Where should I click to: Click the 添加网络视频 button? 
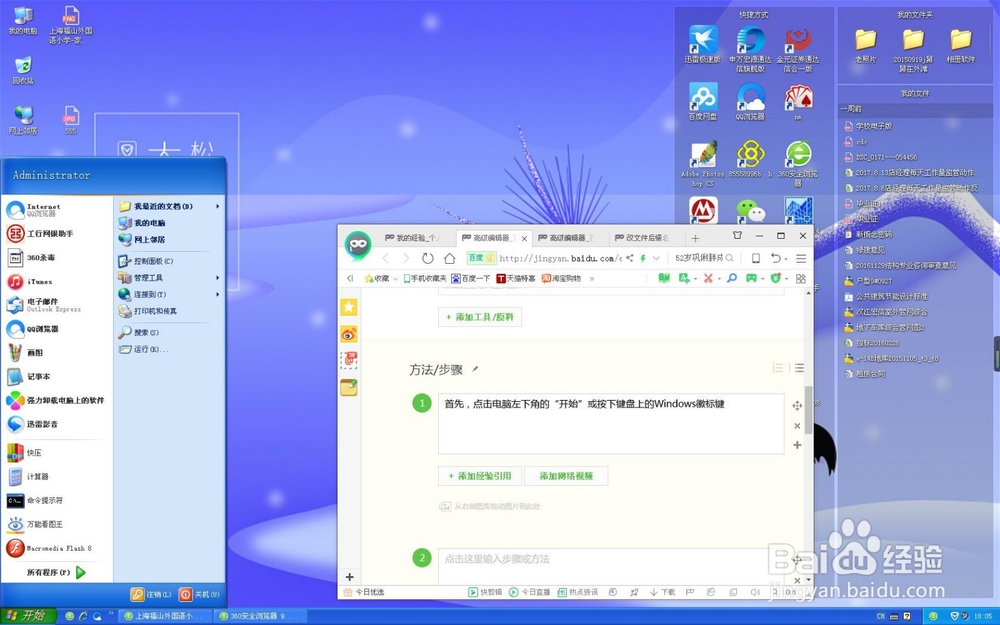pos(566,476)
